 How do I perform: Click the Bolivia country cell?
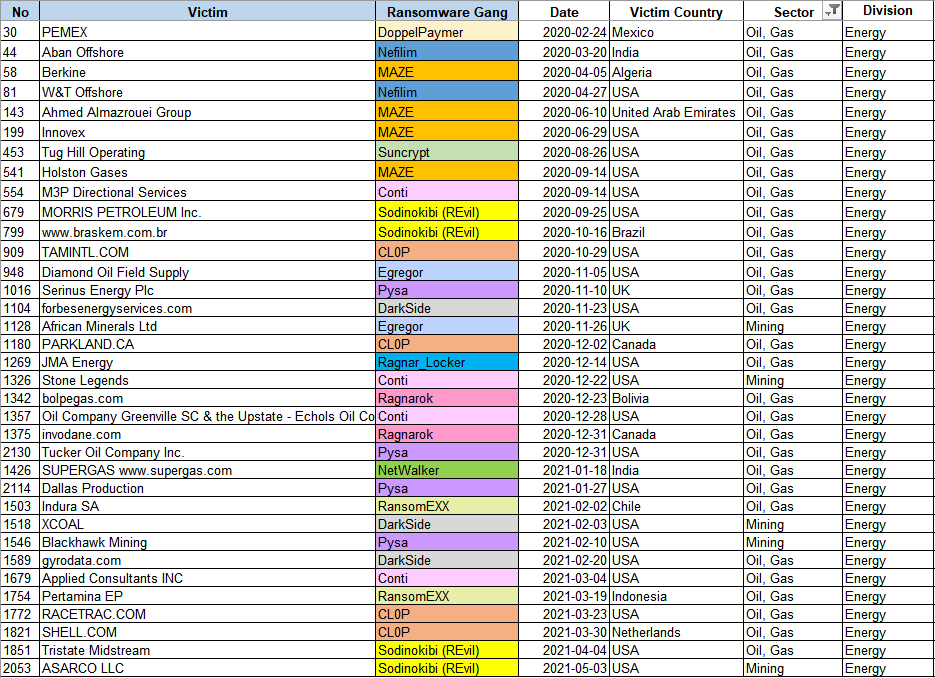point(676,398)
